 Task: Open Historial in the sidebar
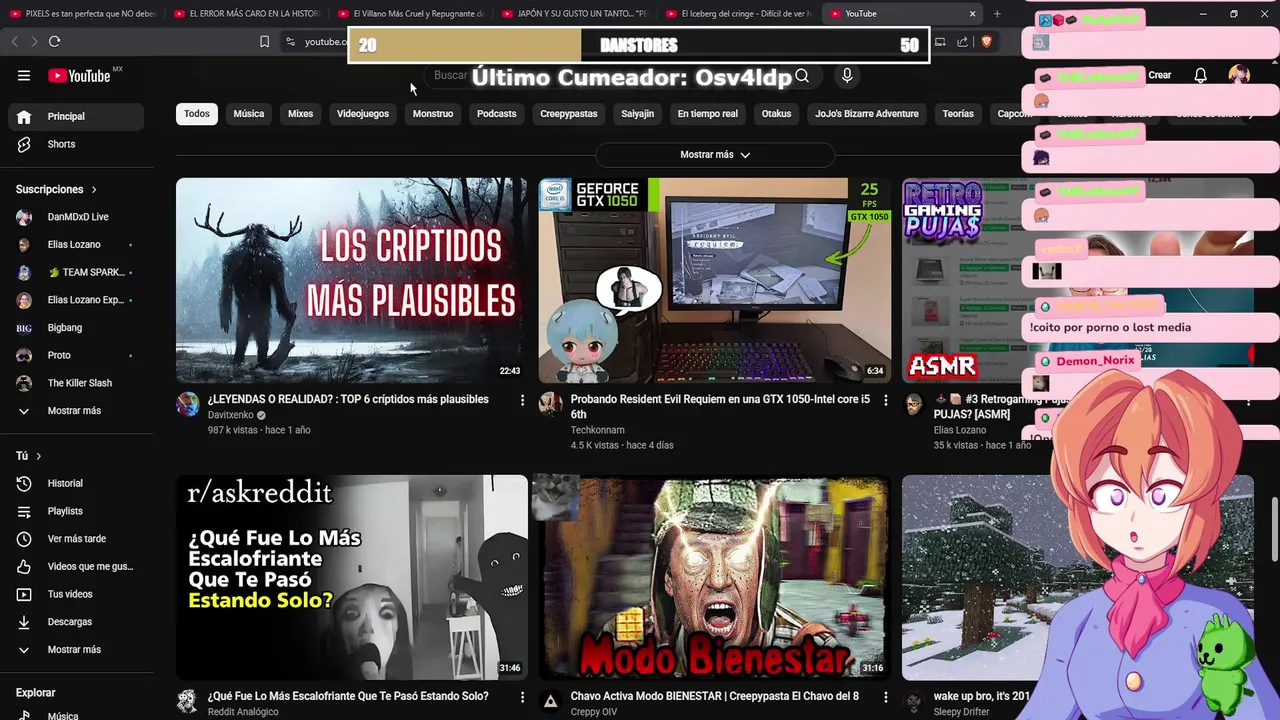coord(77,483)
